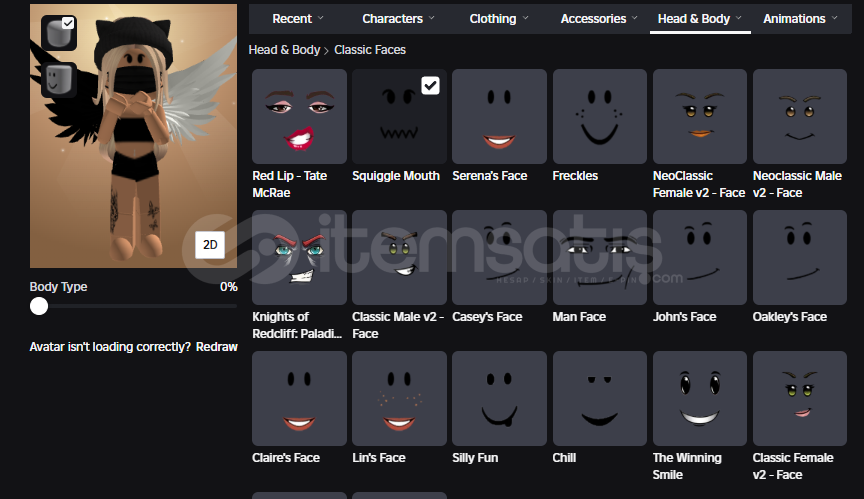Switch avatar preview to 2D
The image size is (864, 499).
click(210, 245)
